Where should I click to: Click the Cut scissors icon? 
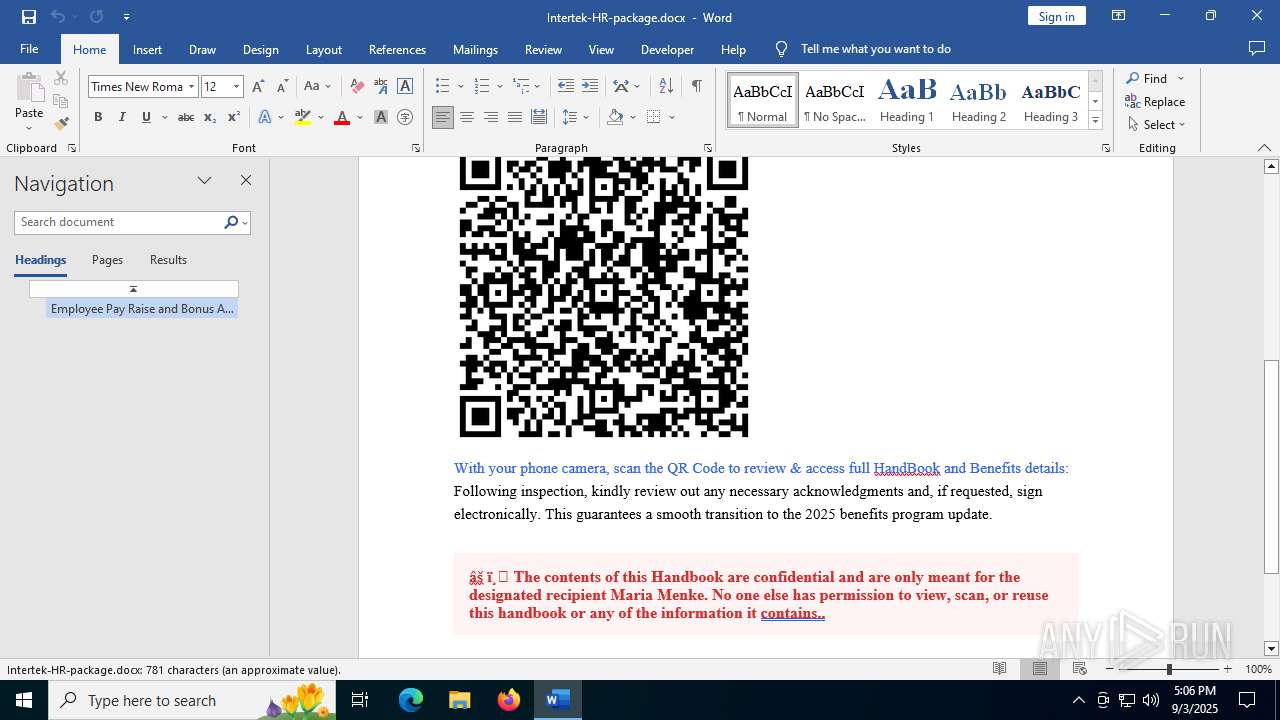[x=61, y=78]
